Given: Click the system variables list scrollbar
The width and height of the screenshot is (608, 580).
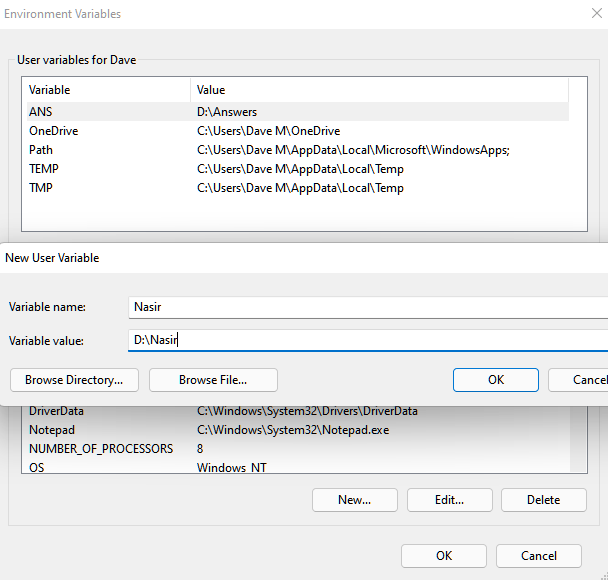Looking at the screenshot, I should [x=578, y=439].
